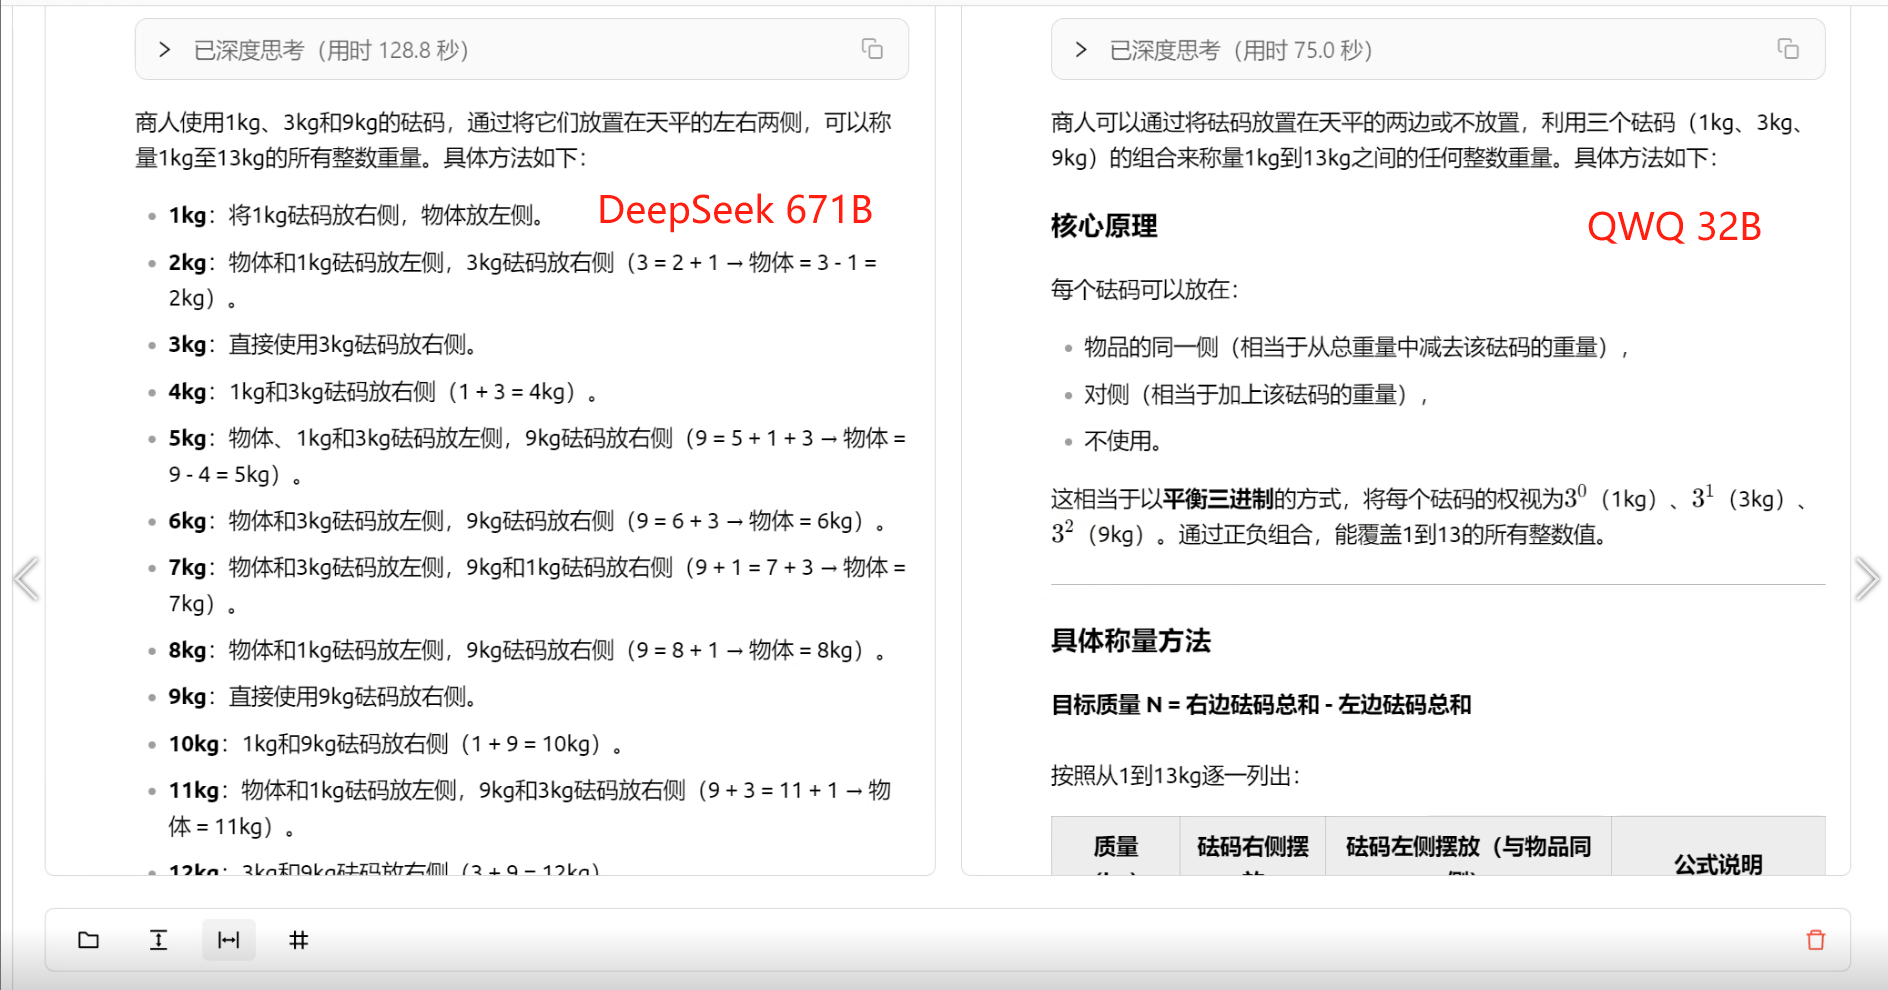Open the folder icon in the bottom toolbar
The height and width of the screenshot is (990, 1888).
tap(89, 940)
